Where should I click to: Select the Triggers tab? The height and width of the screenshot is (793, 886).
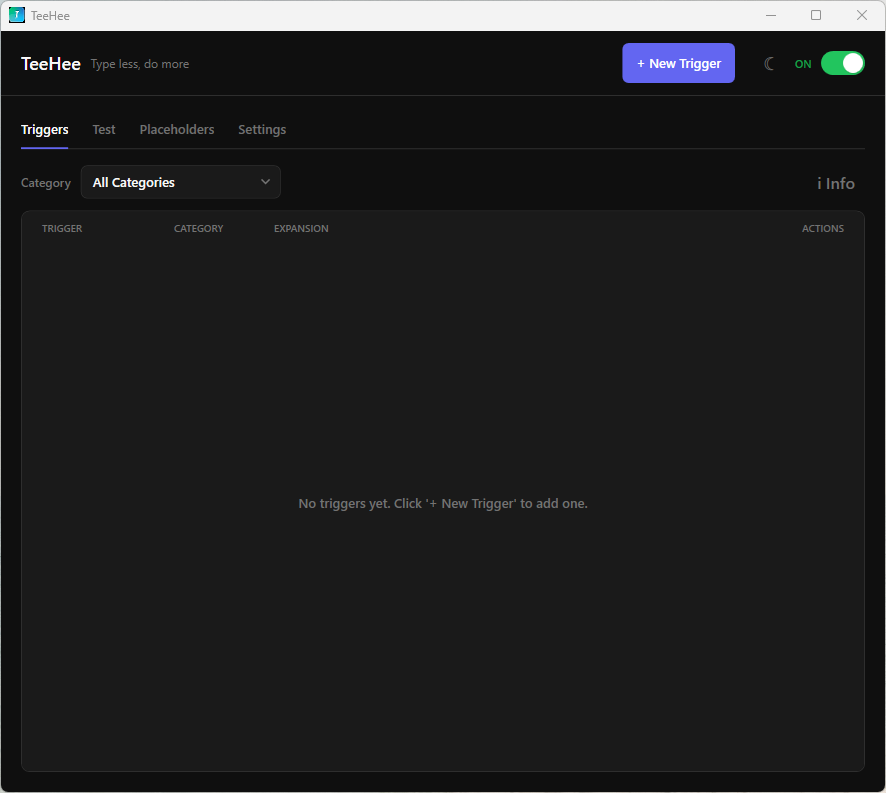(x=44, y=129)
